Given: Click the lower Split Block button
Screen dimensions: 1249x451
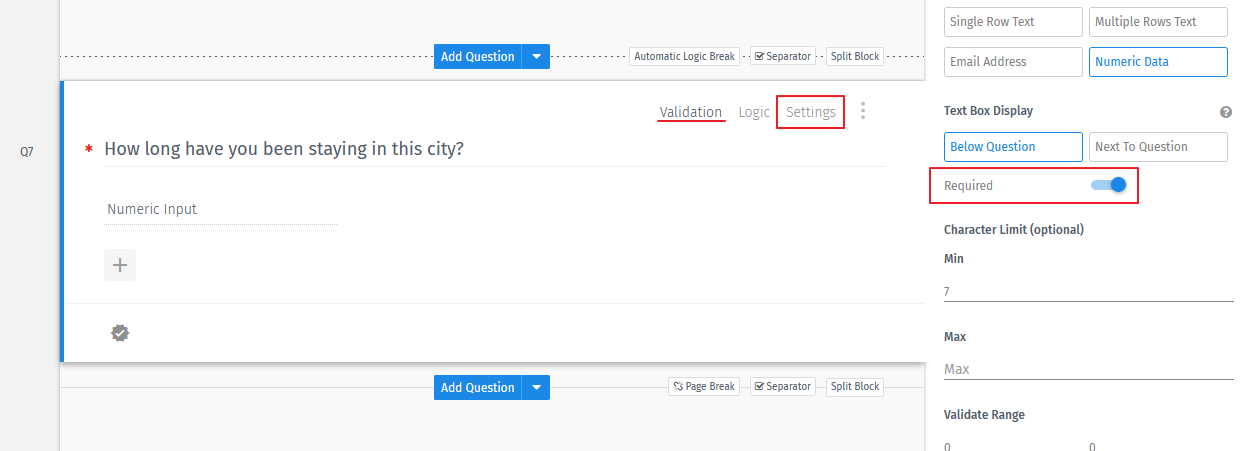Looking at the screenshot, I should 855,386.
